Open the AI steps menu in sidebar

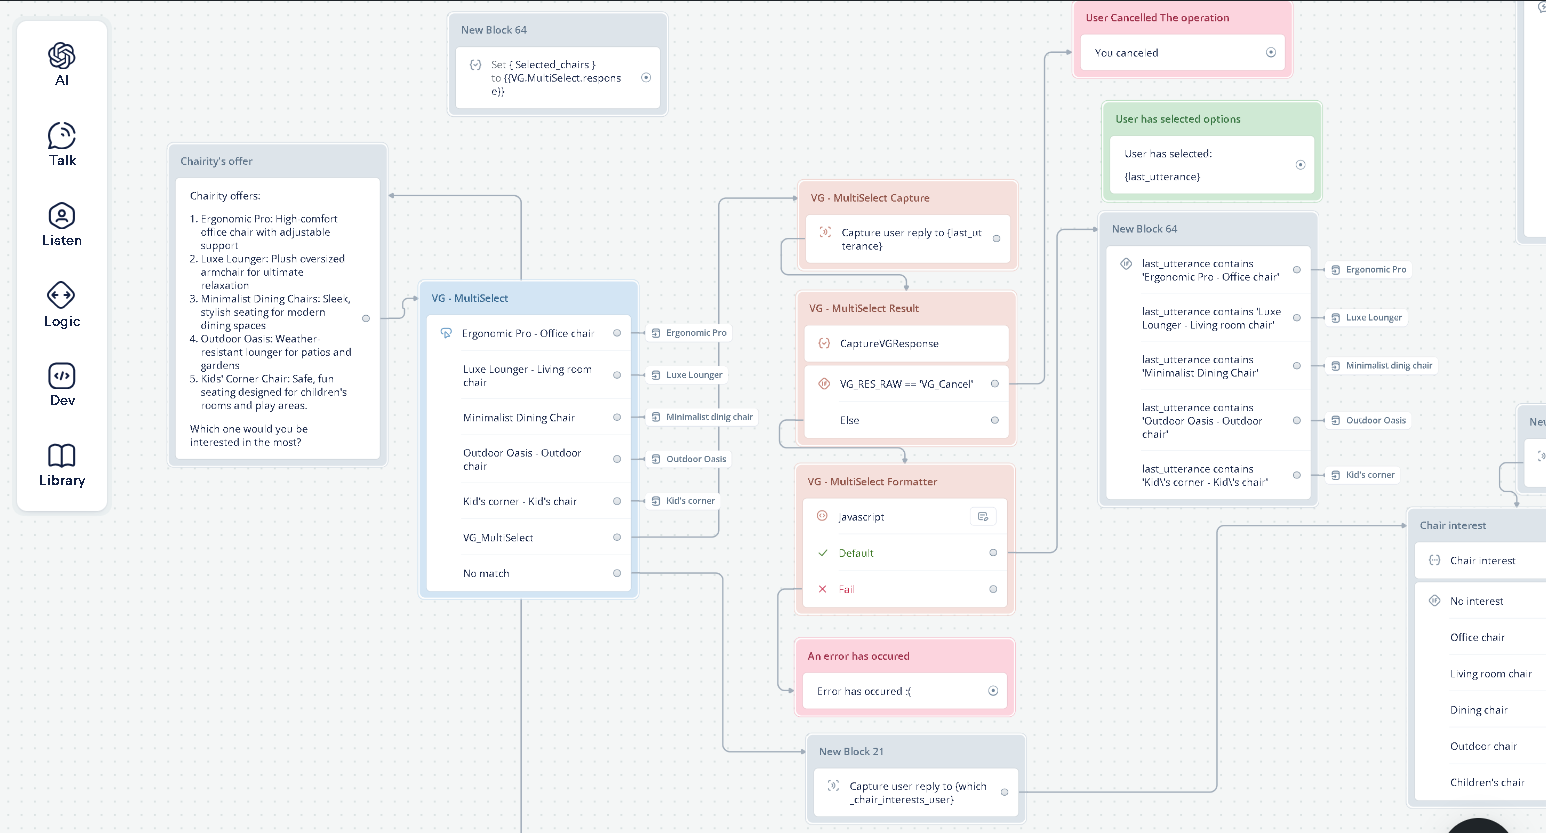[62, 65]
